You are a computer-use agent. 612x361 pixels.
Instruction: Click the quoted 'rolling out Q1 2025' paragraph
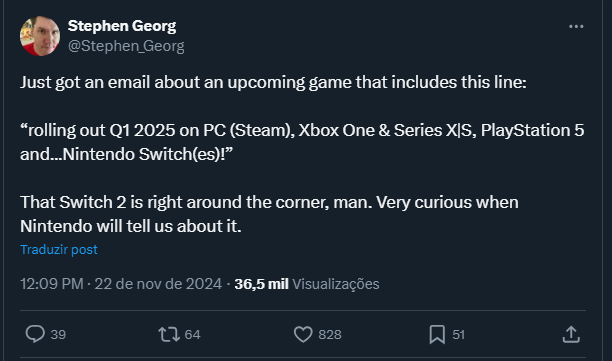point(302,142)
